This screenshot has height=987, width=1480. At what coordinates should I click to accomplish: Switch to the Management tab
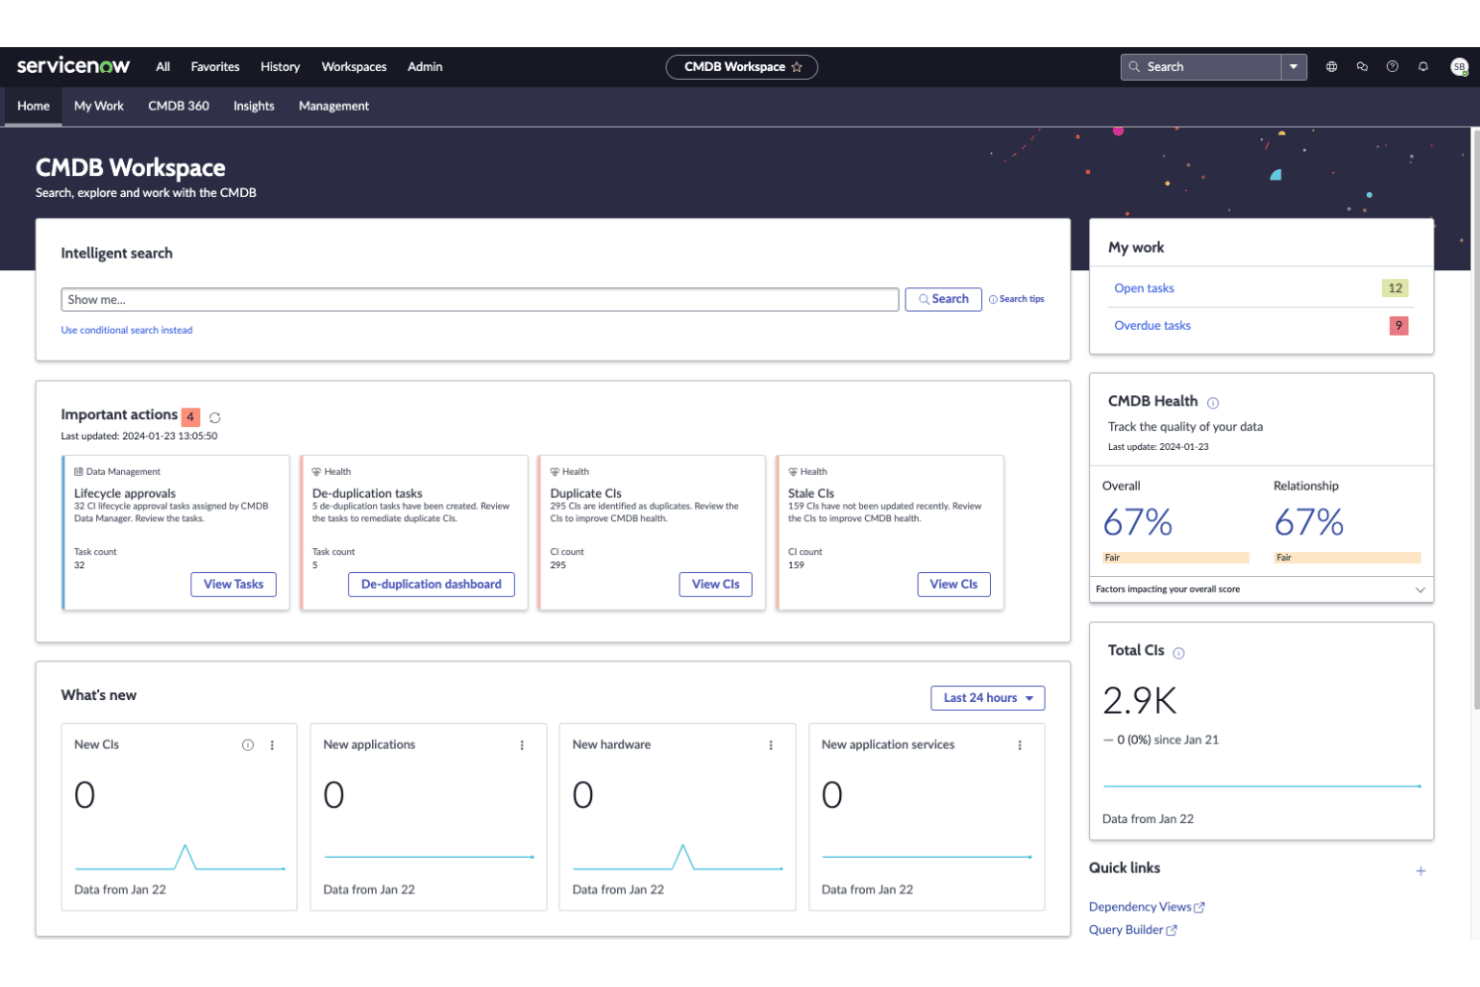[334, 106]
